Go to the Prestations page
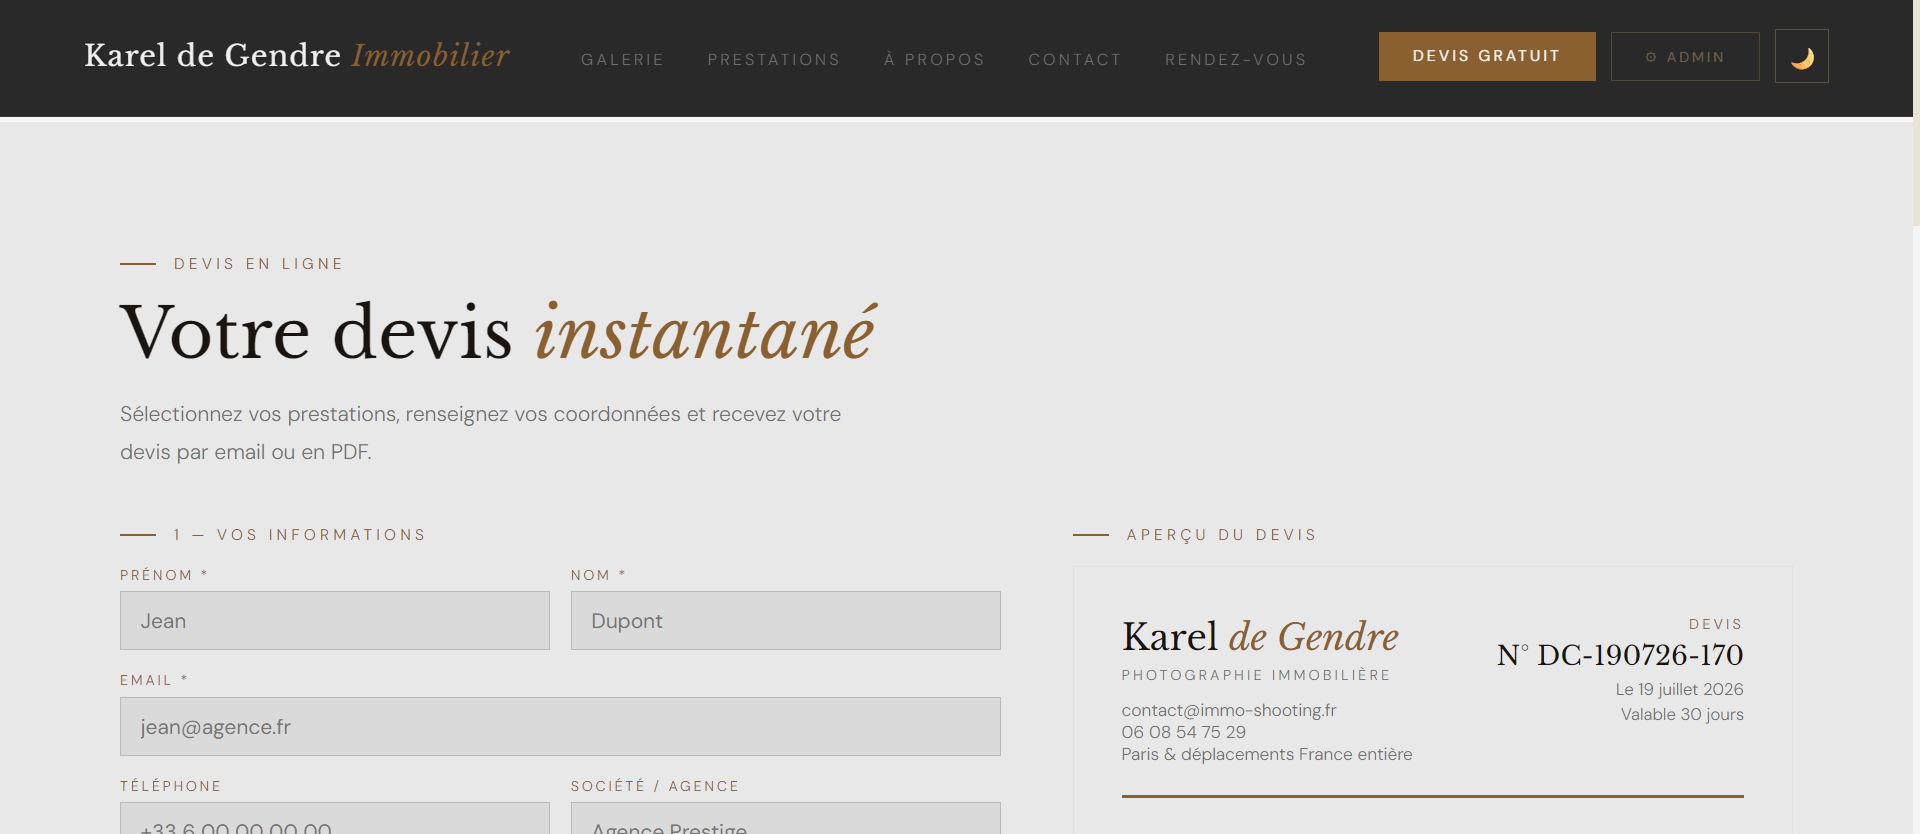Image resolution: width=1920 pixels, height=834 pixels. tap(773, 59)
